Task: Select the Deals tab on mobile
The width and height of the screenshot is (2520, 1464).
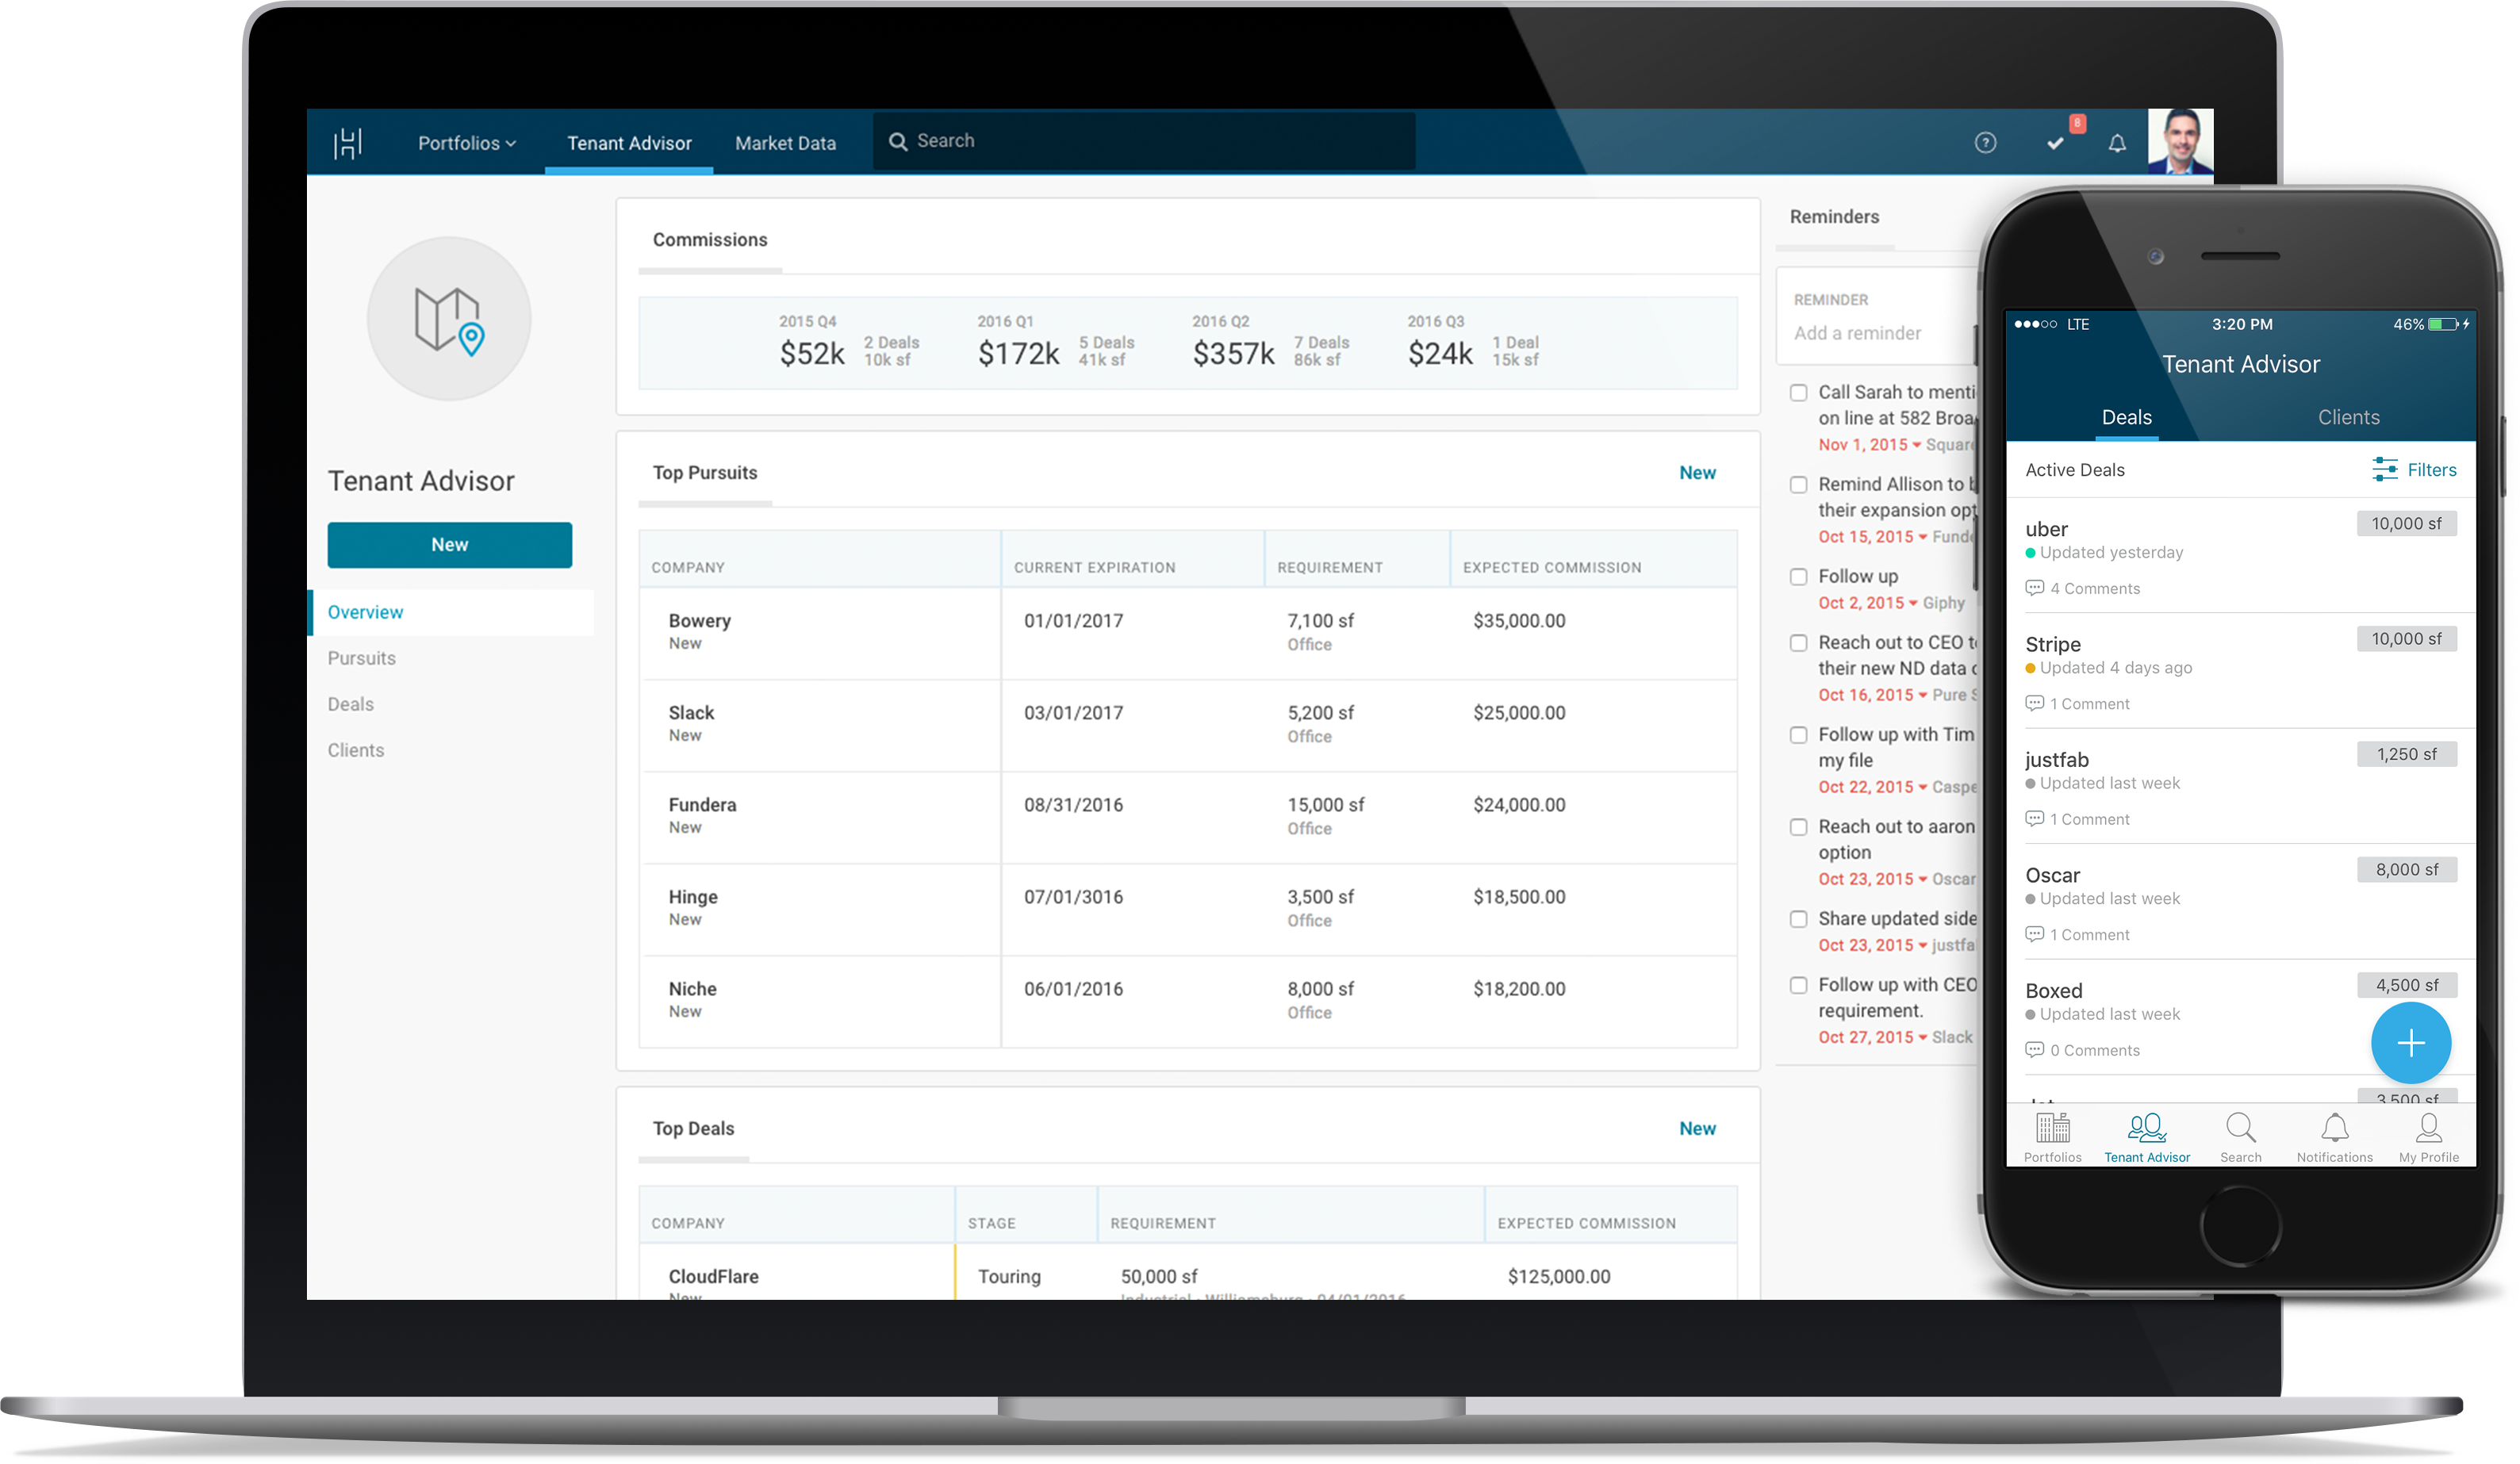Action: [2123, 416]
